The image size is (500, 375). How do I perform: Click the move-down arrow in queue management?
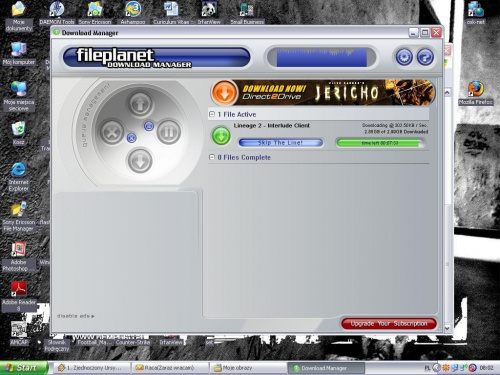[140, 161]
